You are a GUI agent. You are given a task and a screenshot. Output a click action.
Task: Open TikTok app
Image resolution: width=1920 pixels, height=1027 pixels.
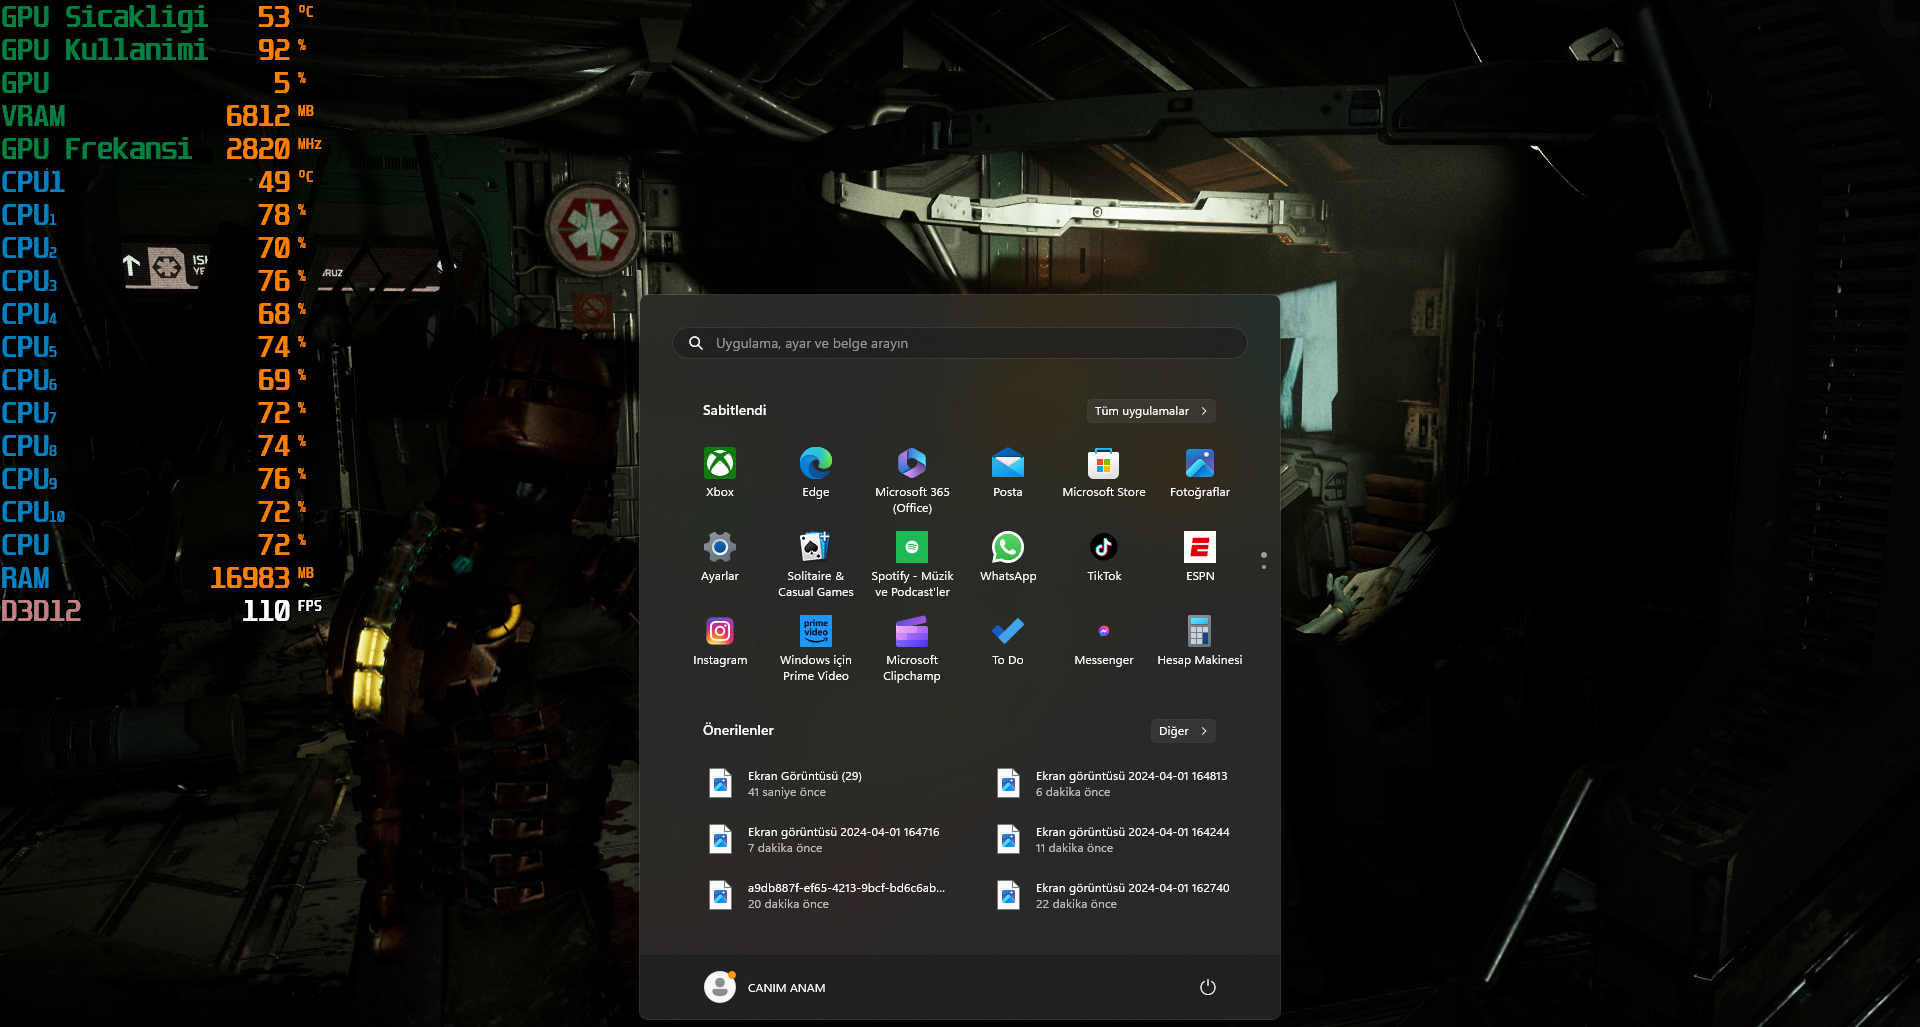[1104, 557]
